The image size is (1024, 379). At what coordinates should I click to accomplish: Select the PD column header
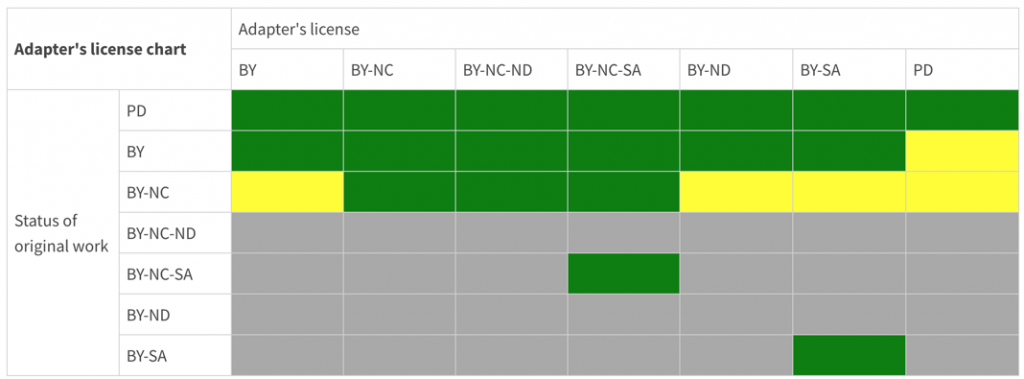coord(962,69)
